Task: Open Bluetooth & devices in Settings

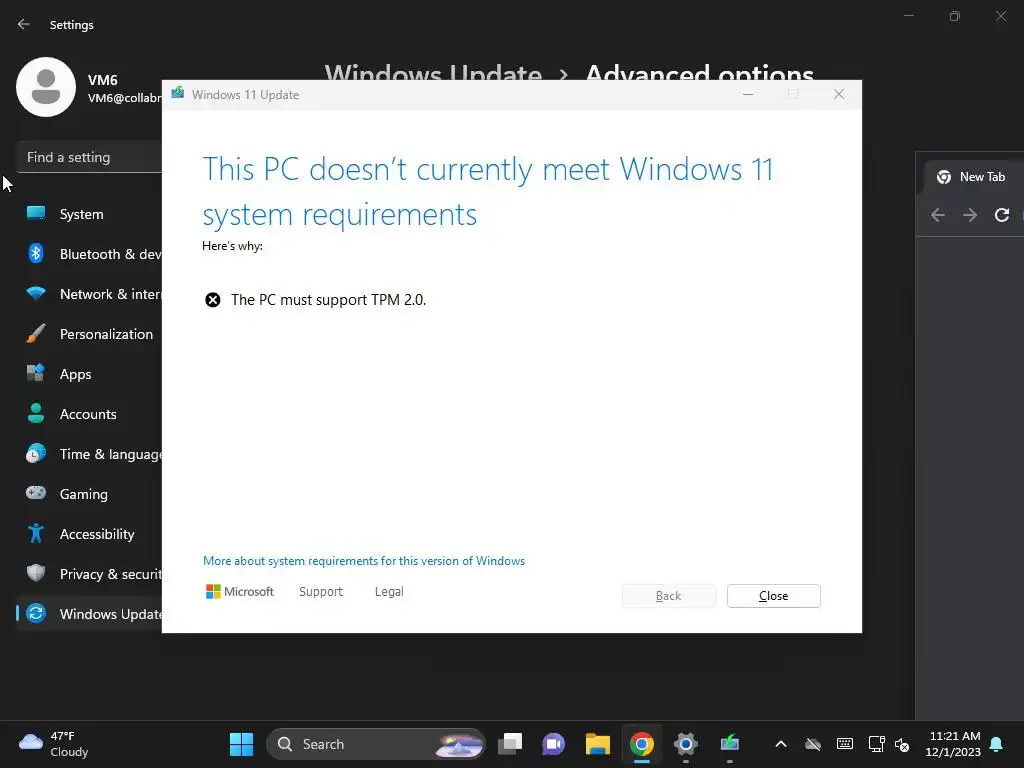Action: tap(89, 254)
